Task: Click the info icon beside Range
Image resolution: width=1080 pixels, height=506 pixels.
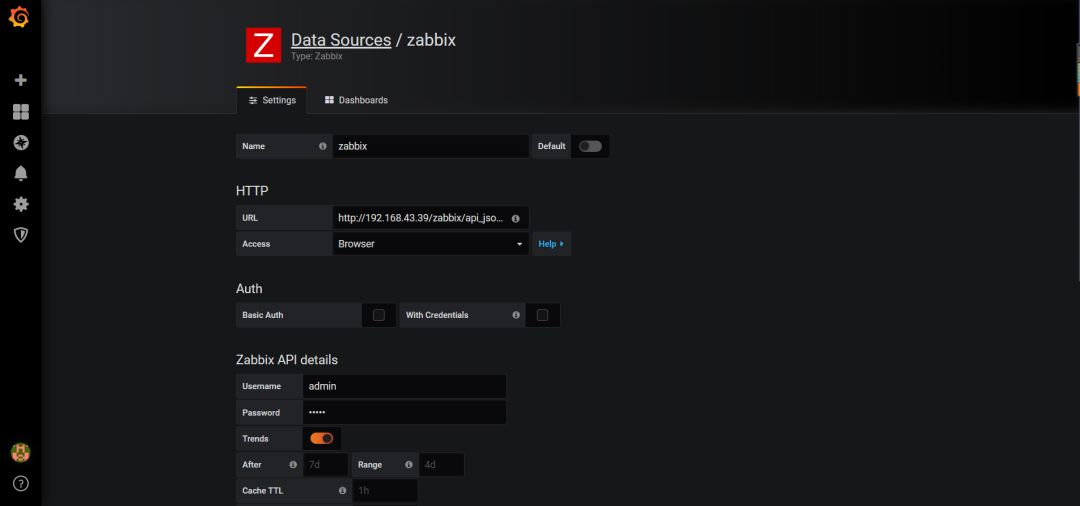Action: 408,465
